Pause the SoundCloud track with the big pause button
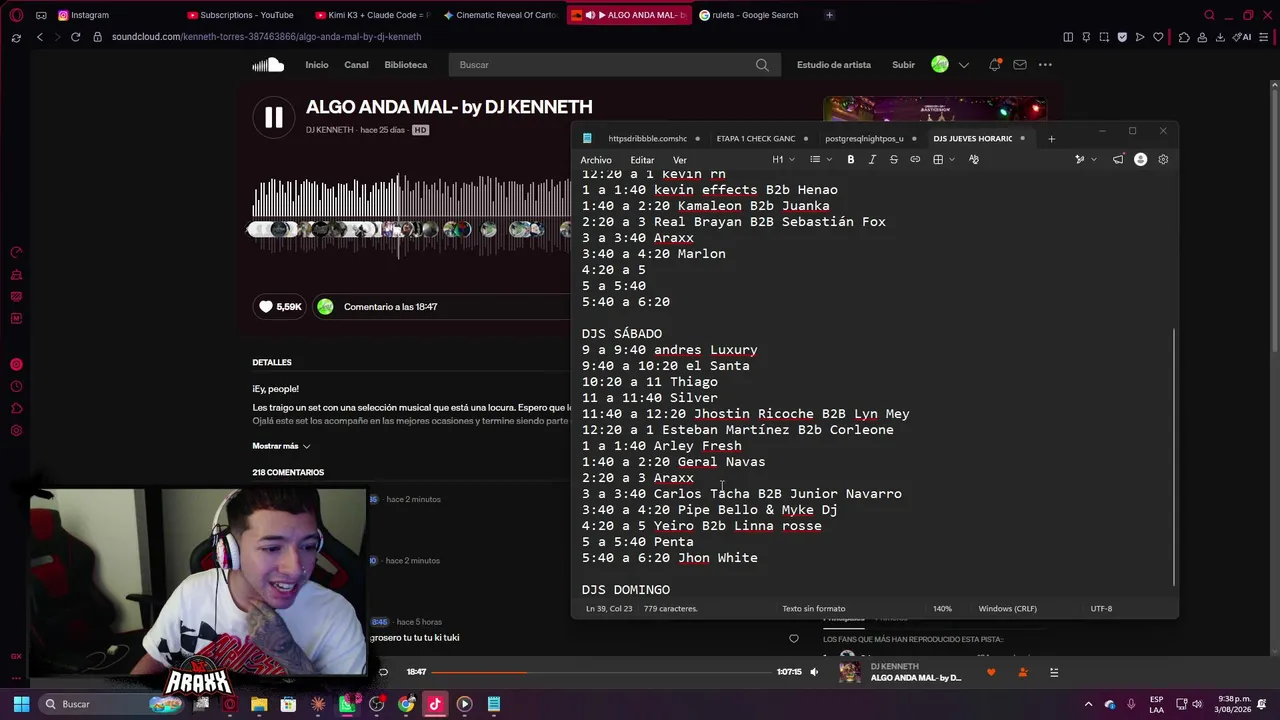Viewport: 1280px width, 720px height. [x=273, y=117]
